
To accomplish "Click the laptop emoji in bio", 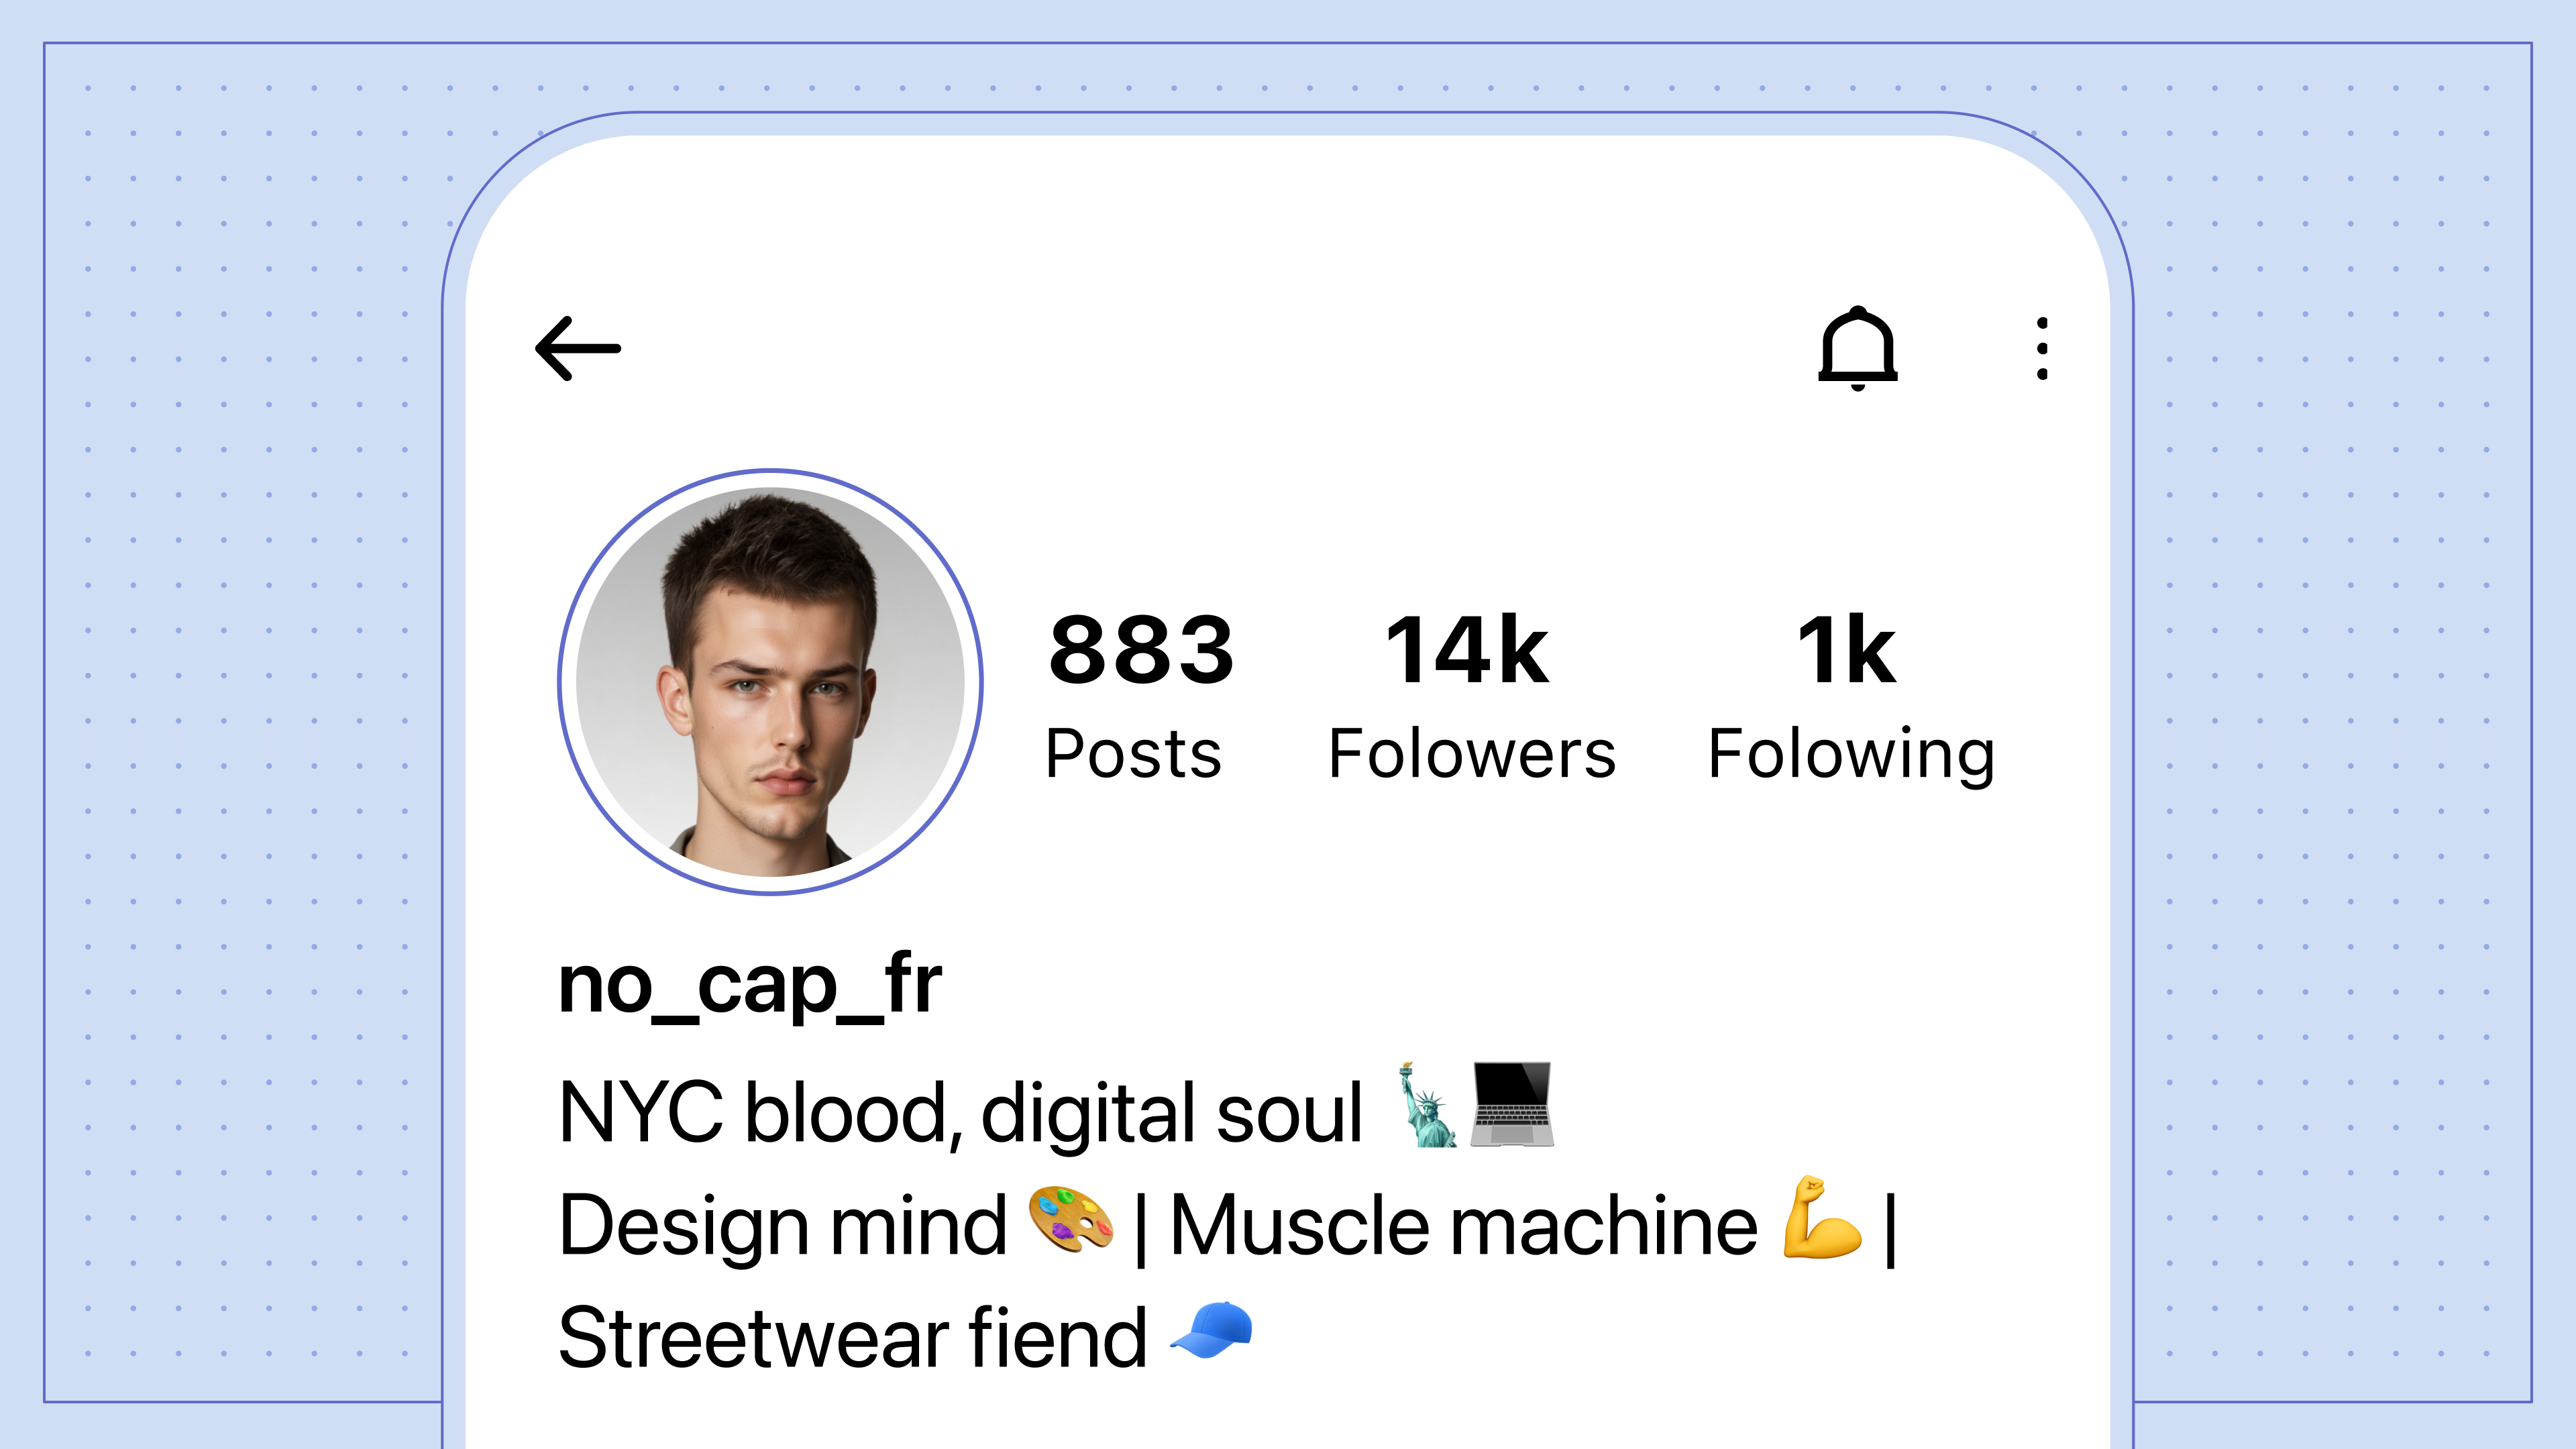I will (1511, 1105).
